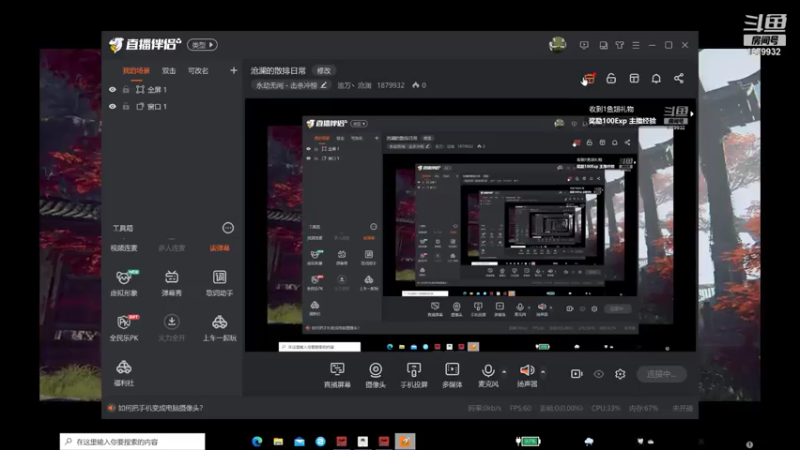Hide the 全屏 1 source with eye icon
The image size is (800, 450).
pyautogui.click(x=113, y=90)
